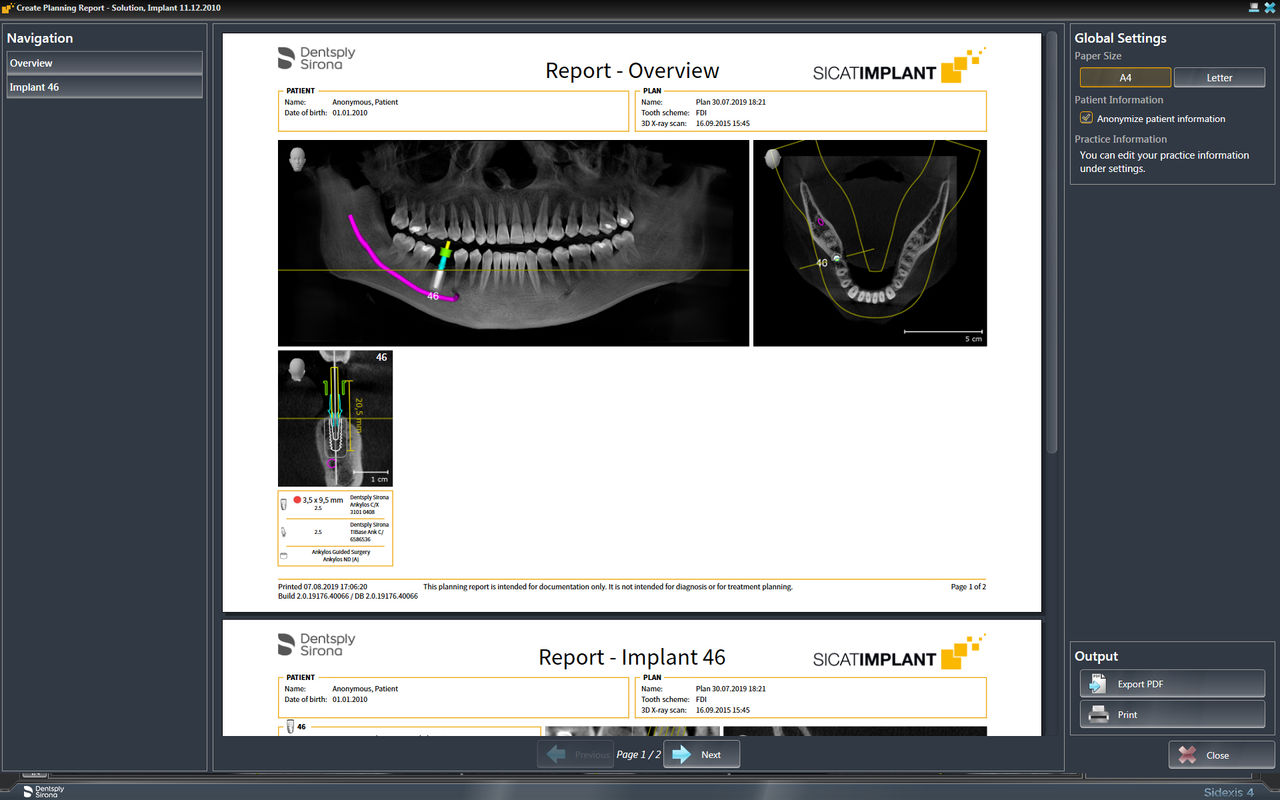Select Implant 46 in the Navigation panel
This screenshot has width=1280, height=800.
tap(104, 86)
